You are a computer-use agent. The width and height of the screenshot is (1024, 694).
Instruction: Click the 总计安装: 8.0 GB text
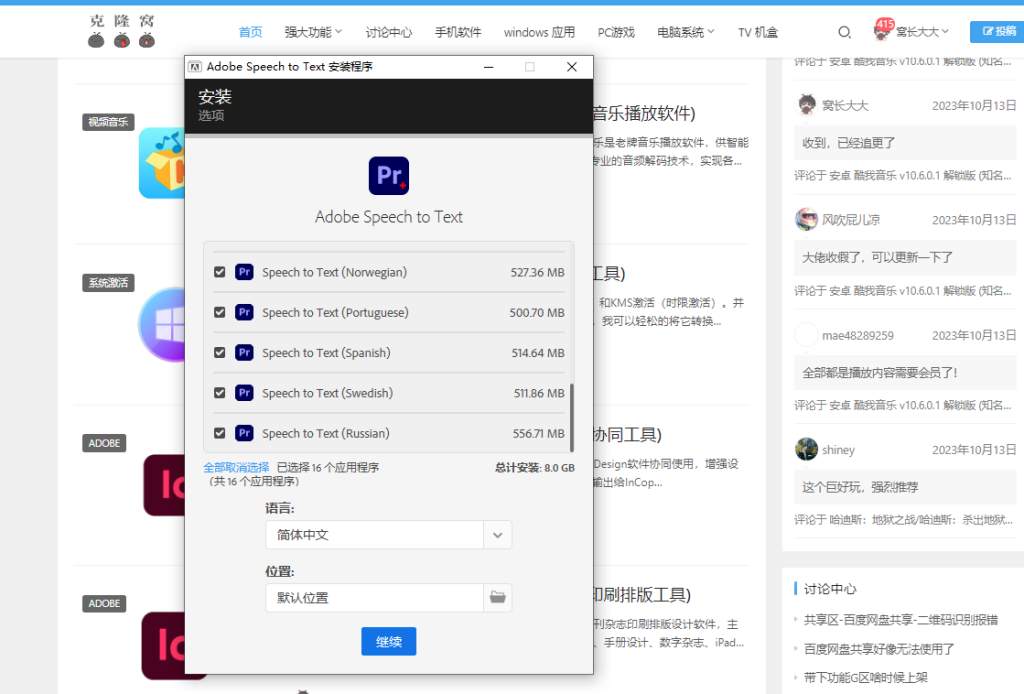535,467
